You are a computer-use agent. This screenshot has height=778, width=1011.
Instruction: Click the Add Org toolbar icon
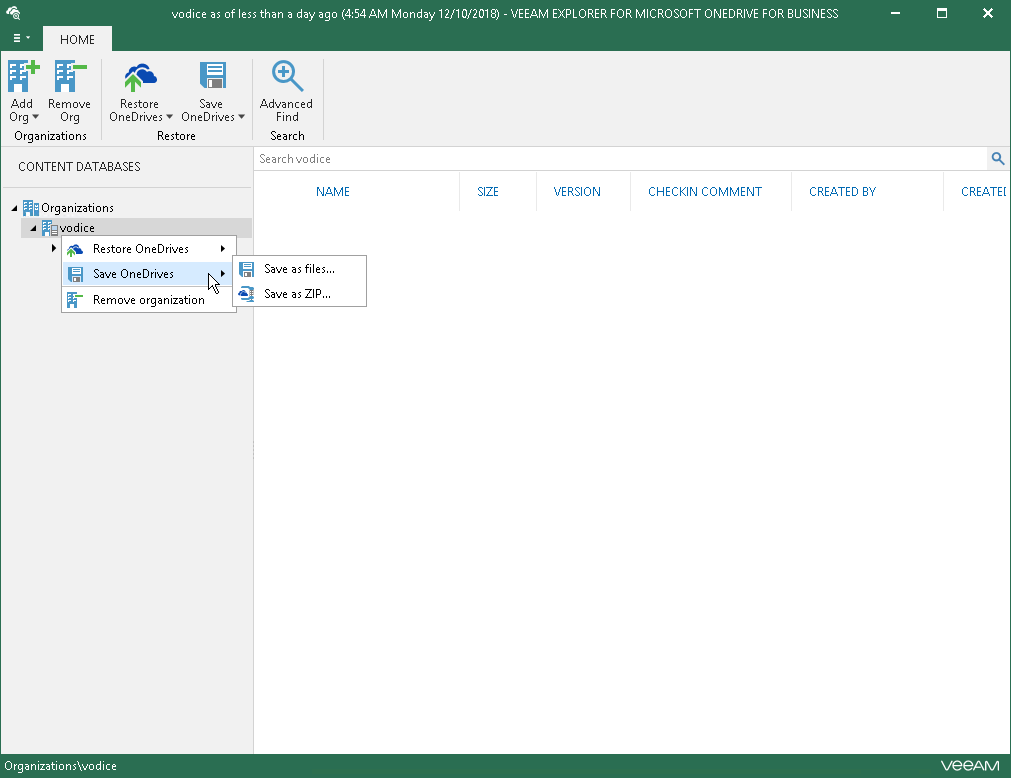[x=23, y=76]
